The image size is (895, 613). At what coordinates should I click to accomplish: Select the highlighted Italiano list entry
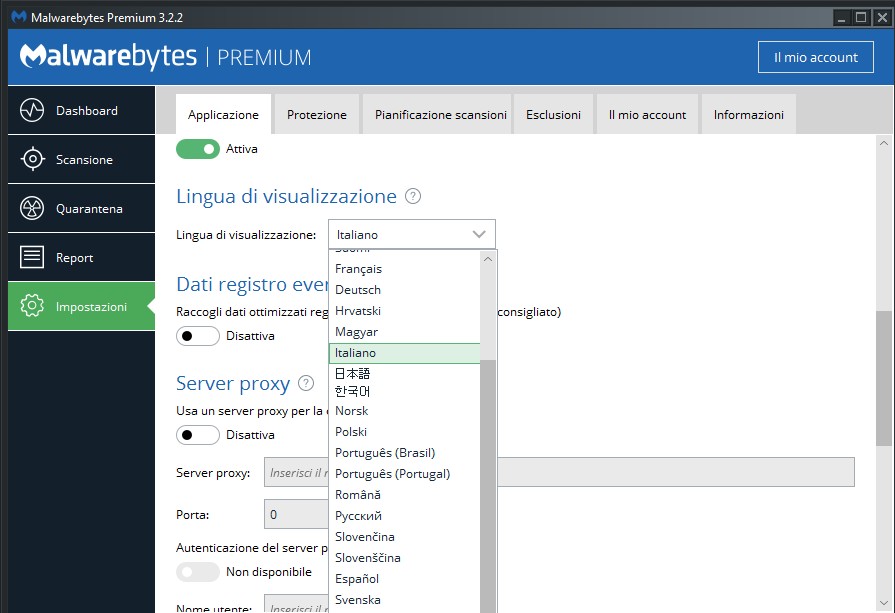tap(405, 353)
